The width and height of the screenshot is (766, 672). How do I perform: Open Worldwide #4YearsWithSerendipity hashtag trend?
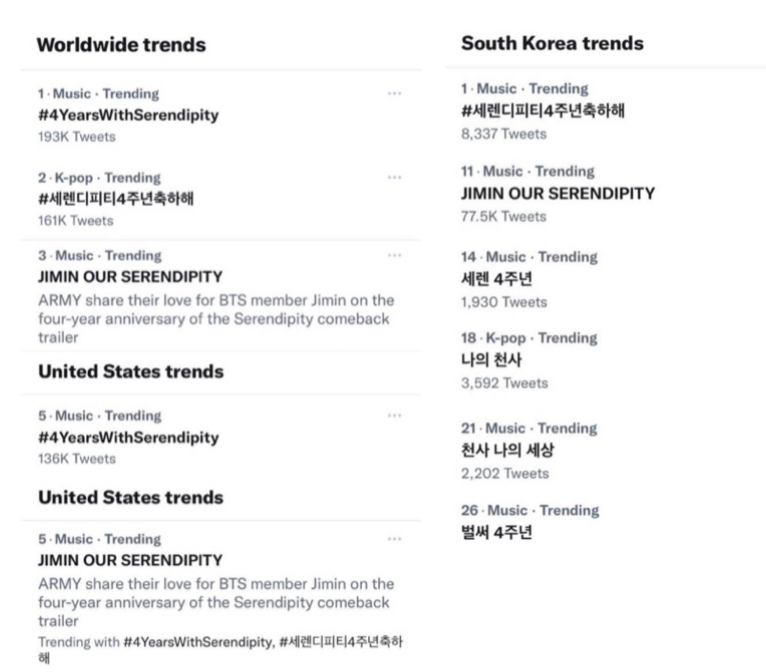(128, 115)
